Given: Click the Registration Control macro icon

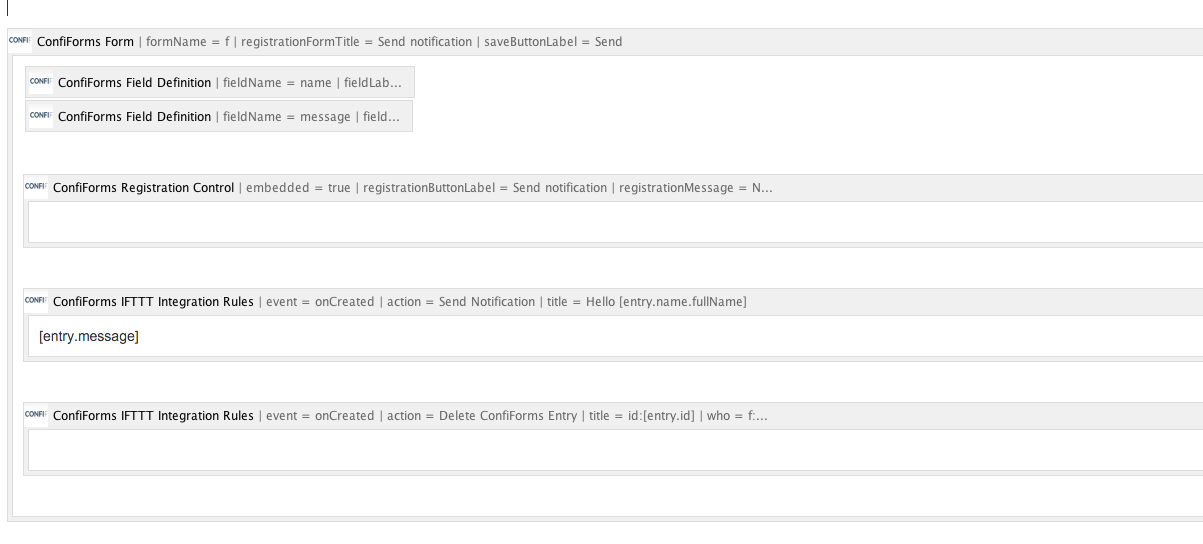Looking at the screenshot, I should pyautogui.click(x=35, y=187).
